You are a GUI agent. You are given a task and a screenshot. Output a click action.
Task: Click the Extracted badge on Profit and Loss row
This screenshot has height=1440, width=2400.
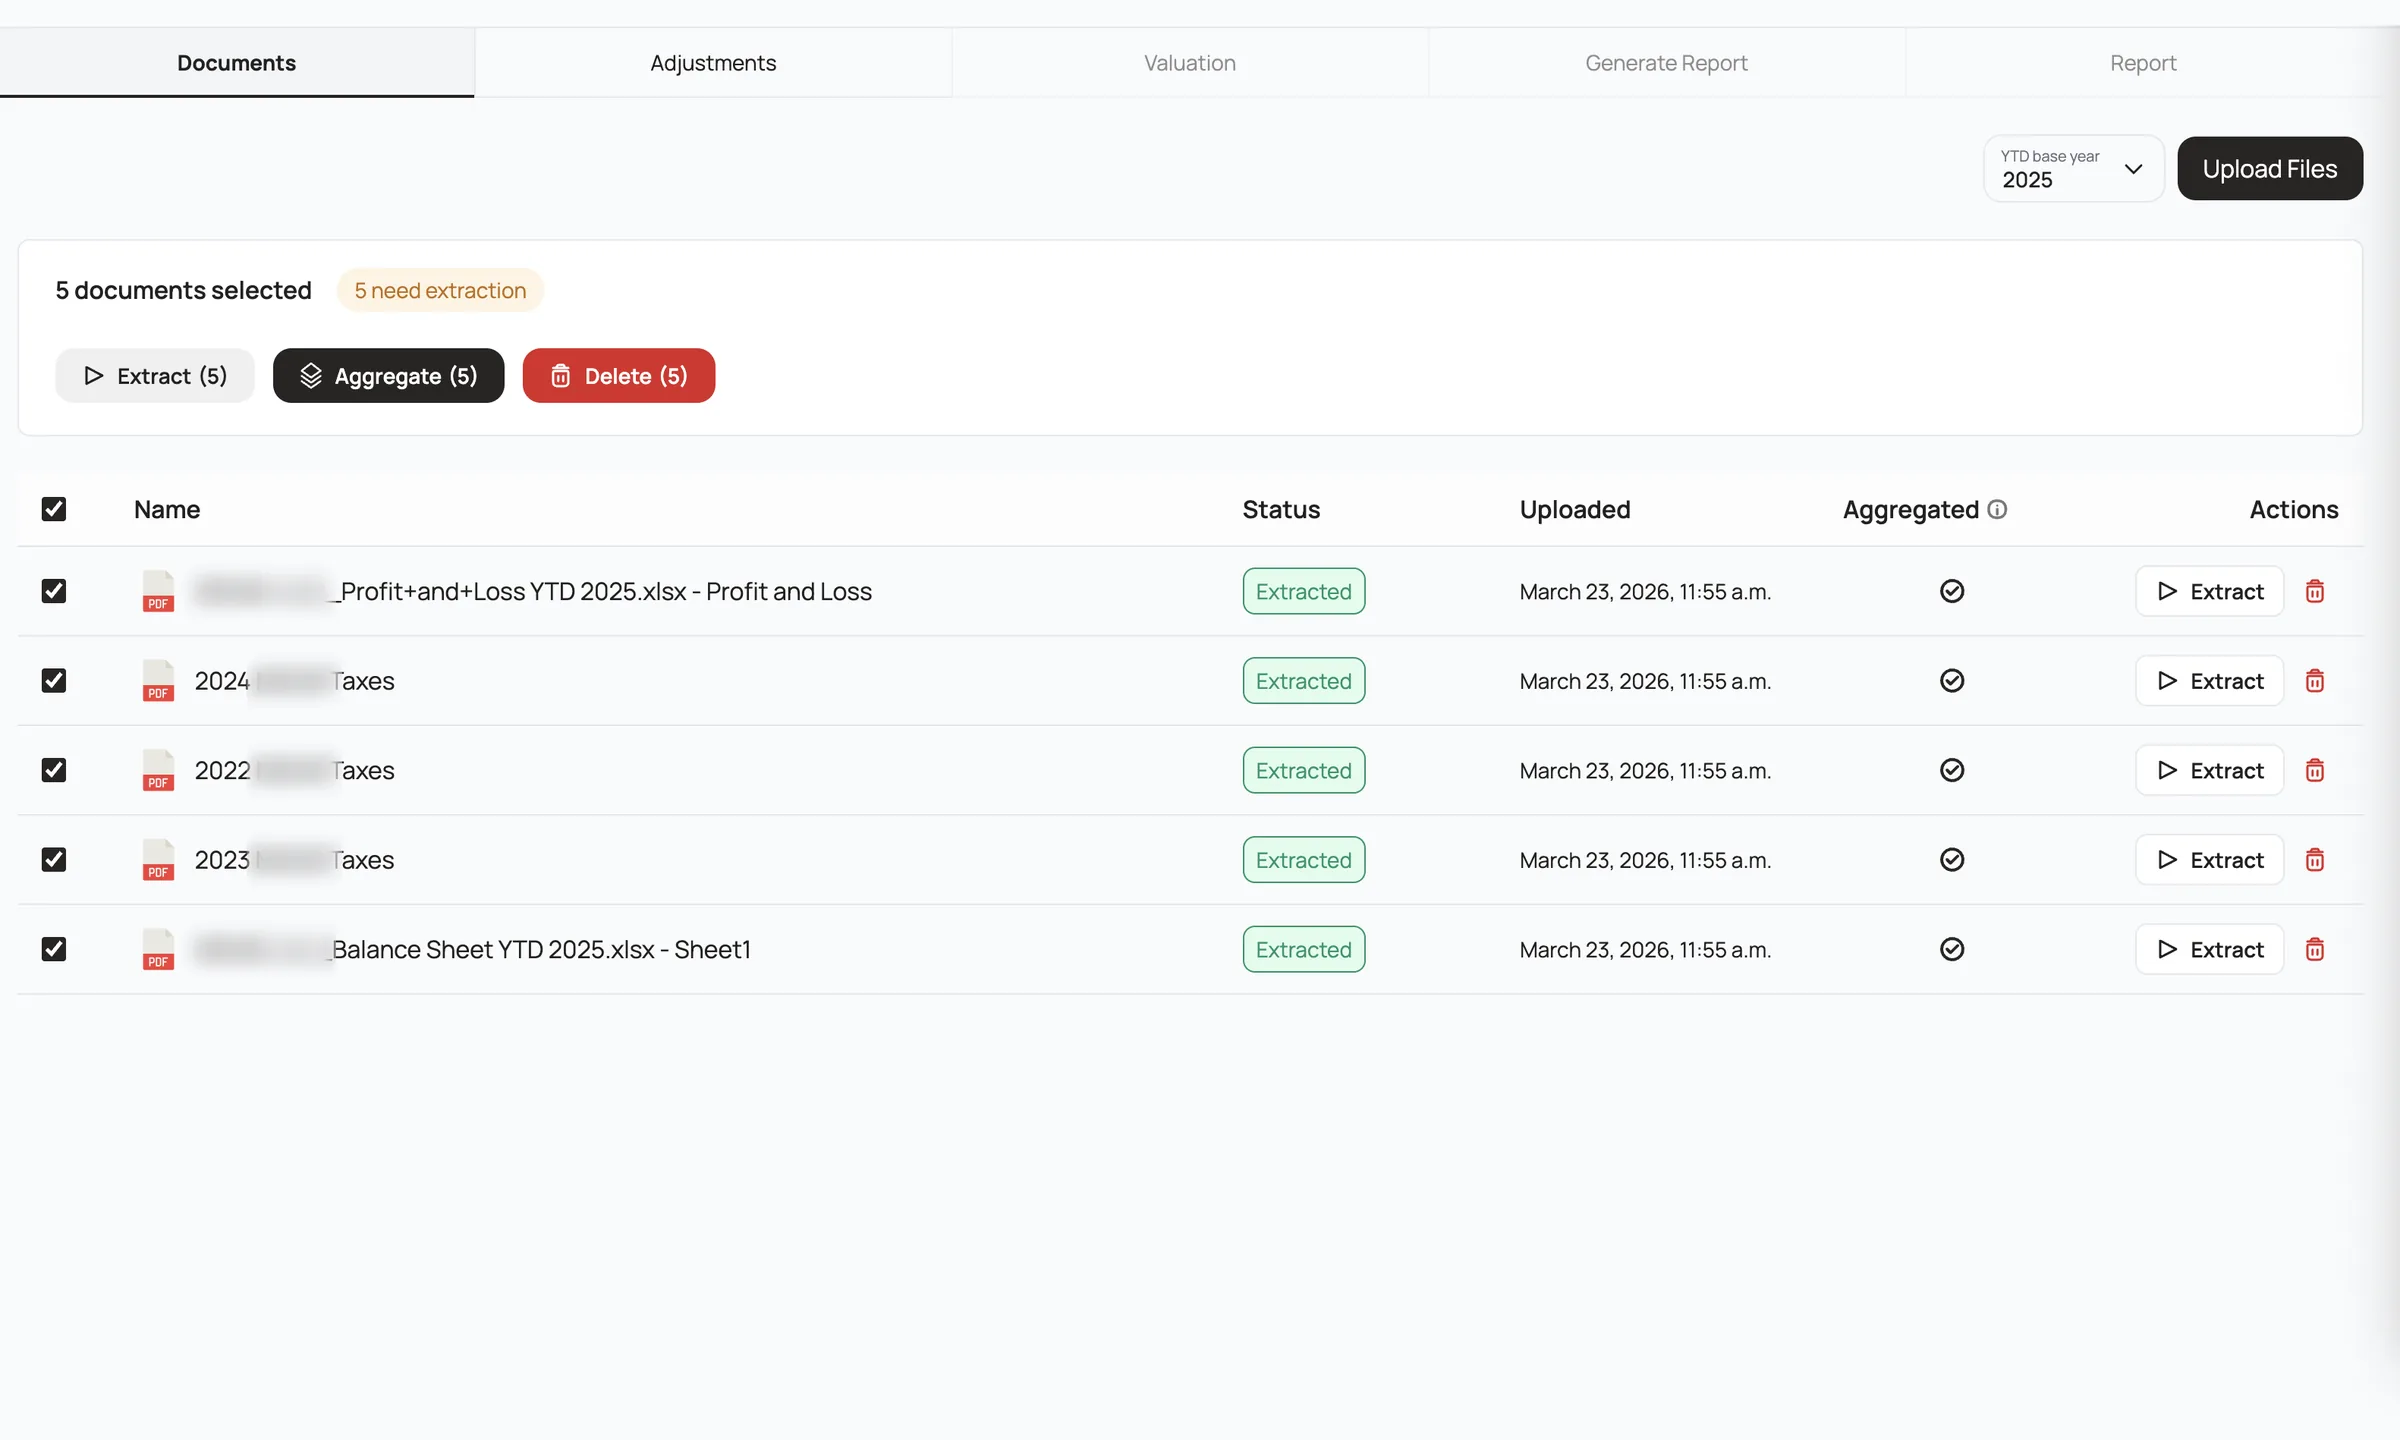pos(1304,591)
